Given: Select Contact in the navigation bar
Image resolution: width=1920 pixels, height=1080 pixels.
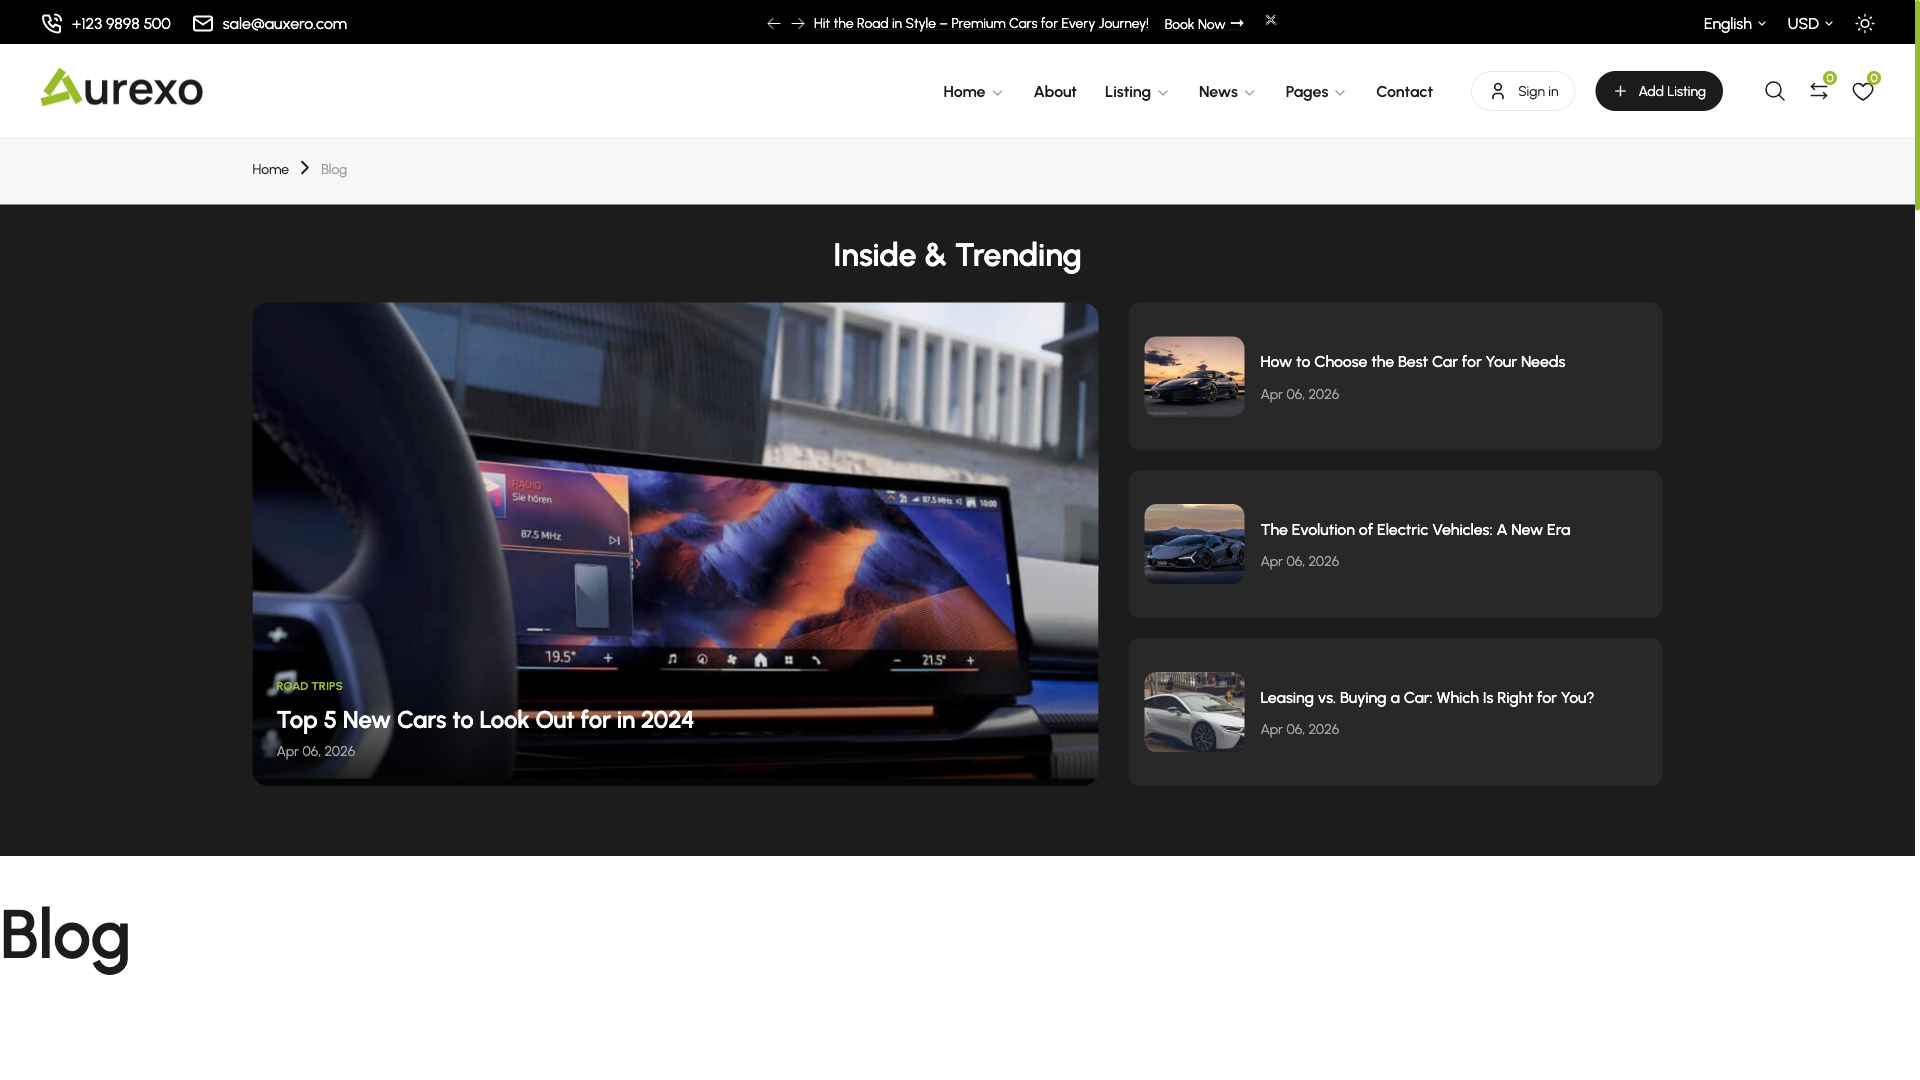Looking at the screenshot, I should [1404, 91].
